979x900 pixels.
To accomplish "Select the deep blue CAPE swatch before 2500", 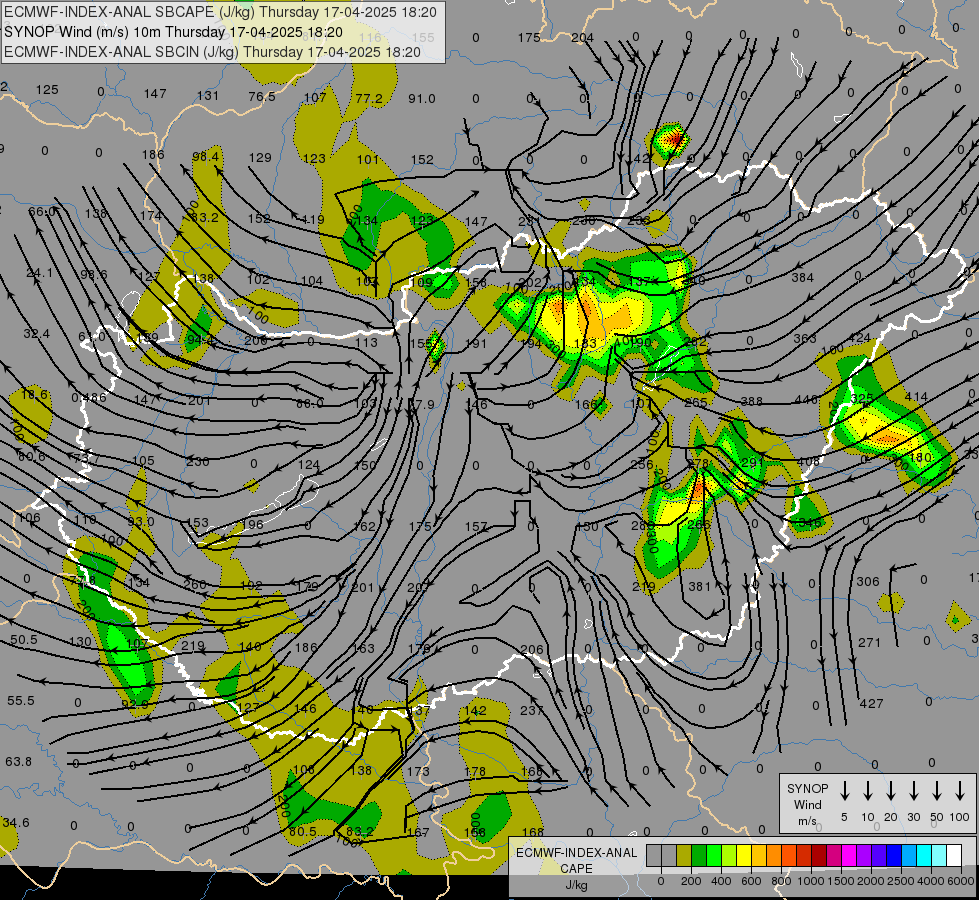I will 893,855.
